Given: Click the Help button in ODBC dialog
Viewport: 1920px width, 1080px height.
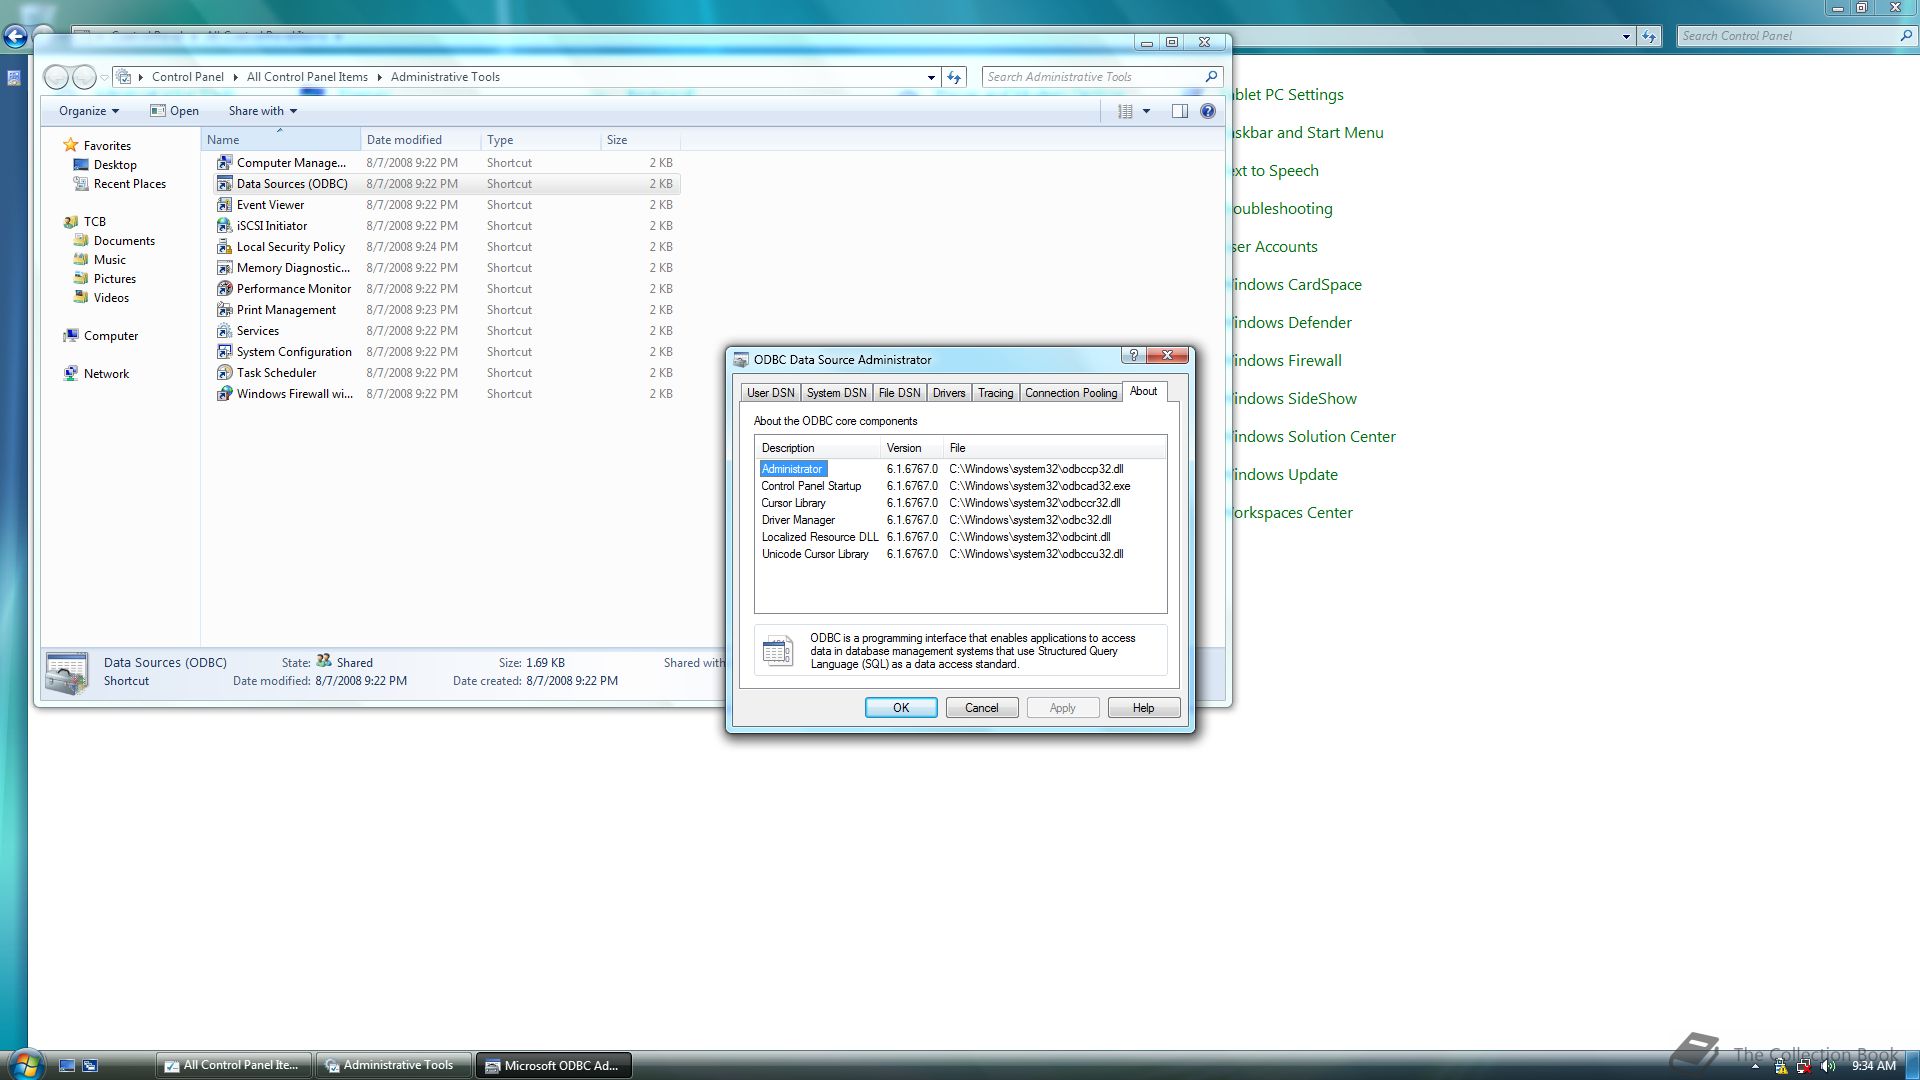Looking at the screenshot, I should [x=1144, y=708].
